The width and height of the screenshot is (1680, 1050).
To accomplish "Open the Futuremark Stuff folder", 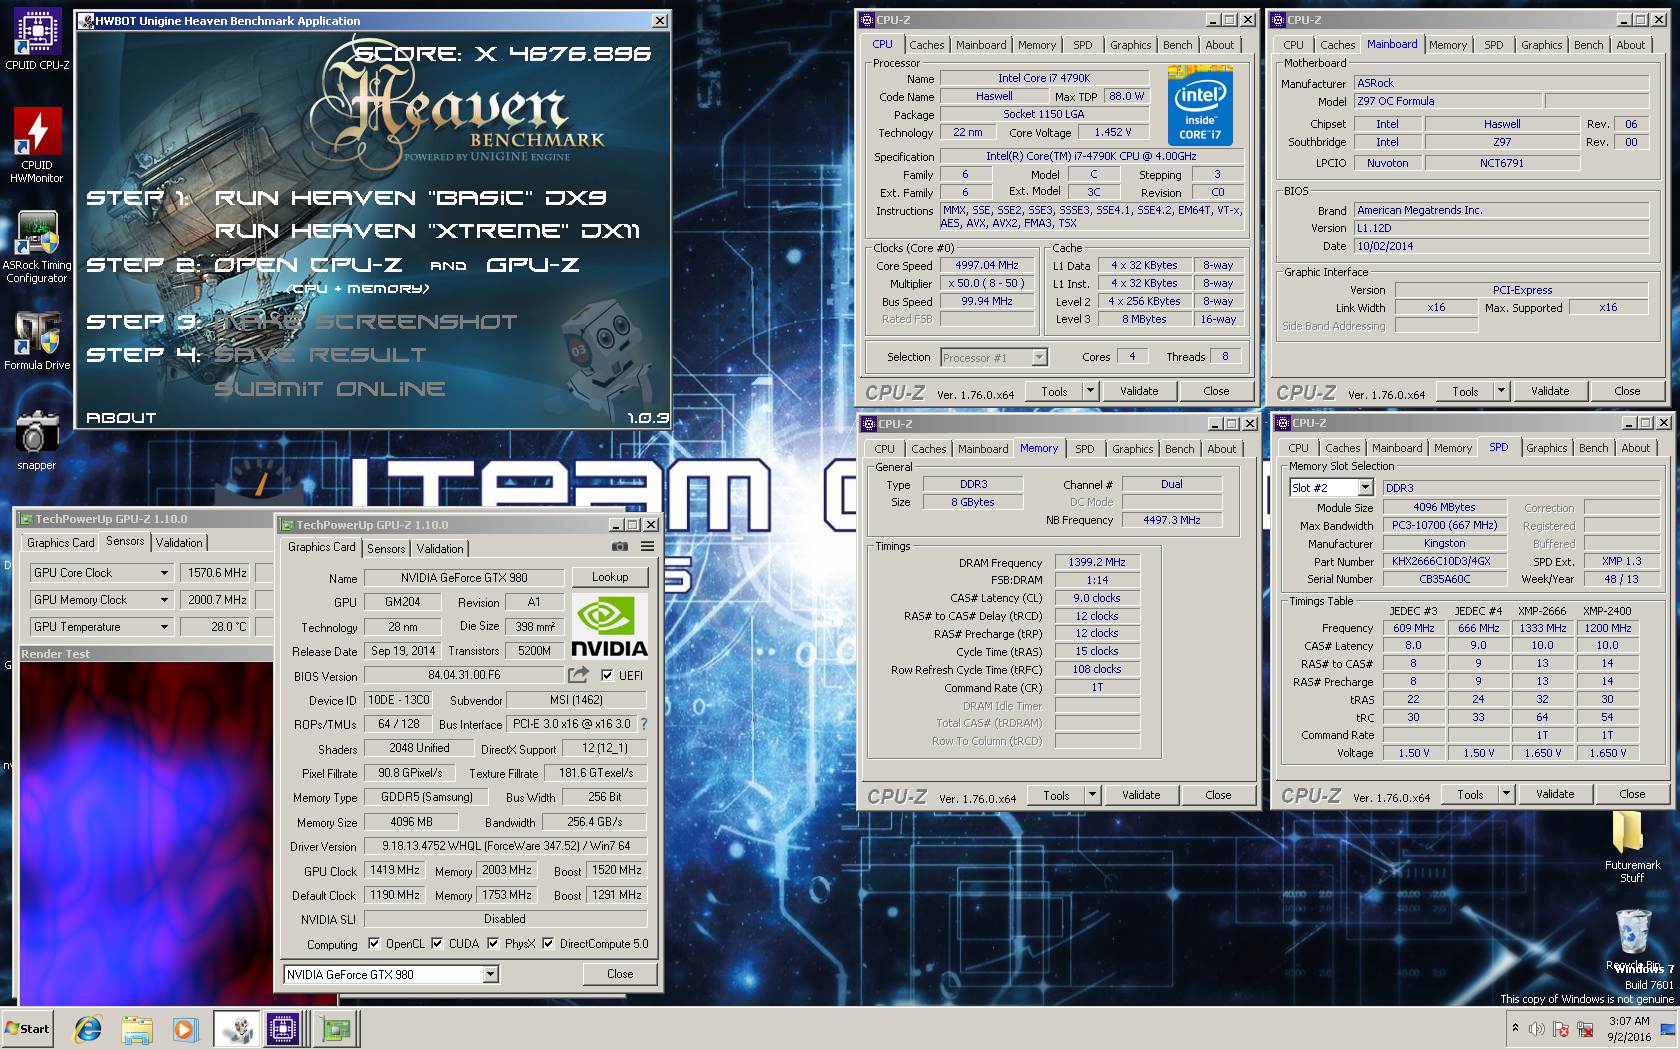I will pos(1631,847).
